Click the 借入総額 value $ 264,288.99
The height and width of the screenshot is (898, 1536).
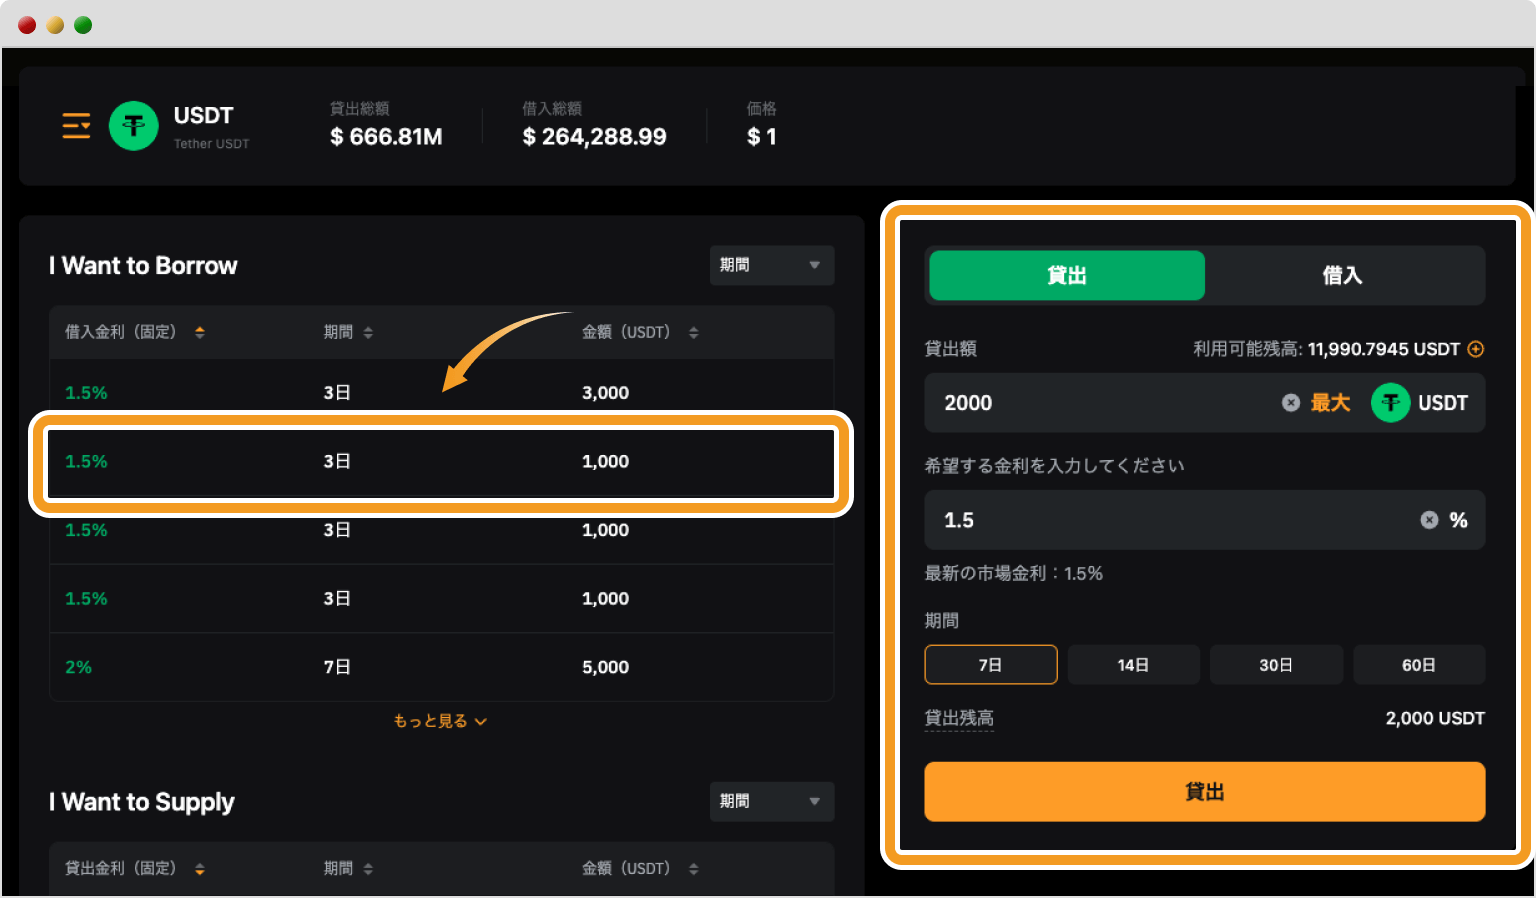594,137
